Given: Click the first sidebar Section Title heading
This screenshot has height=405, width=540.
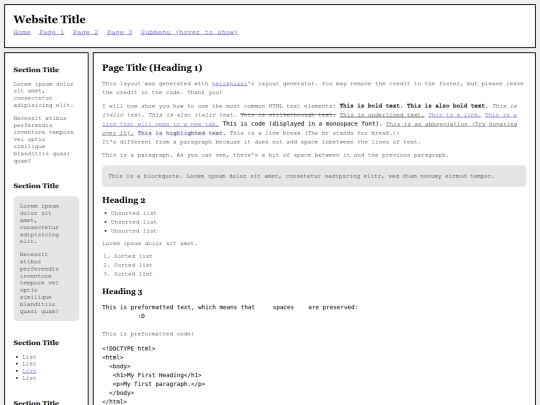Looking at the screenshot, I should point(36,70).
